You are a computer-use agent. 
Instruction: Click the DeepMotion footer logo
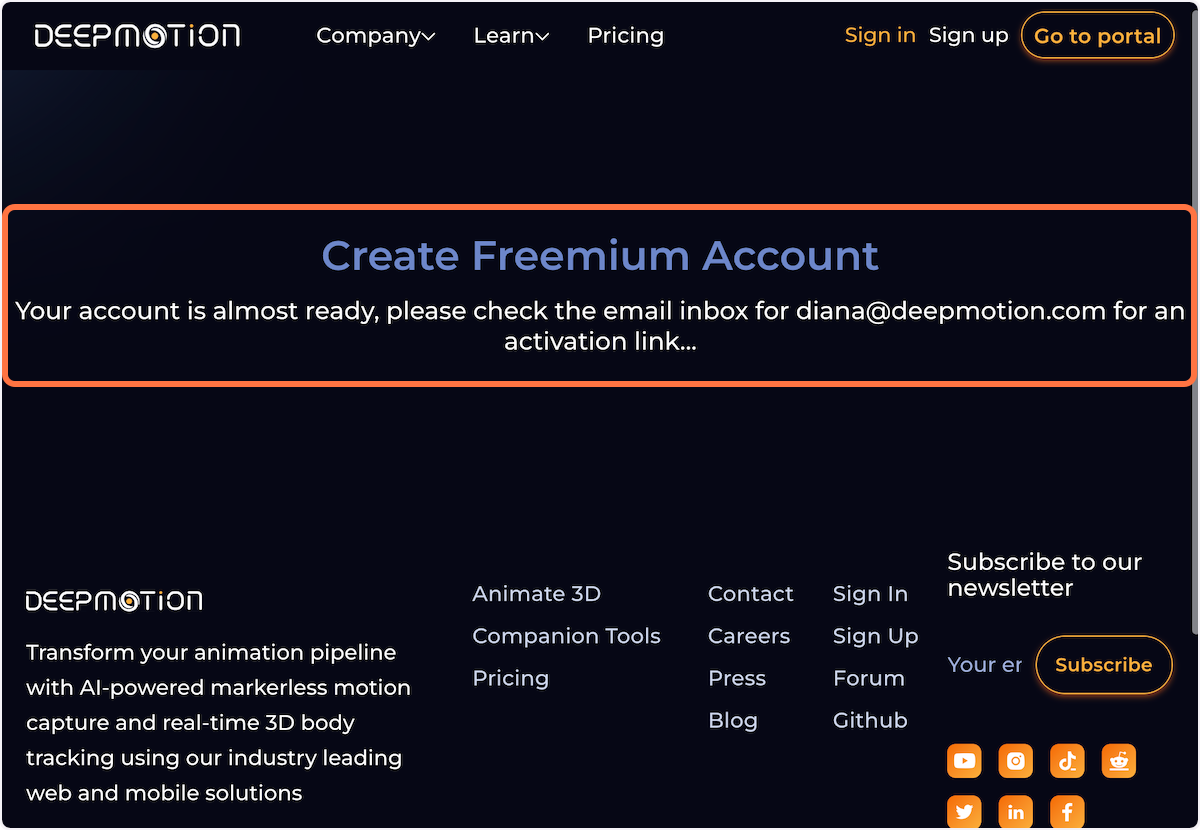pos(113,600)
